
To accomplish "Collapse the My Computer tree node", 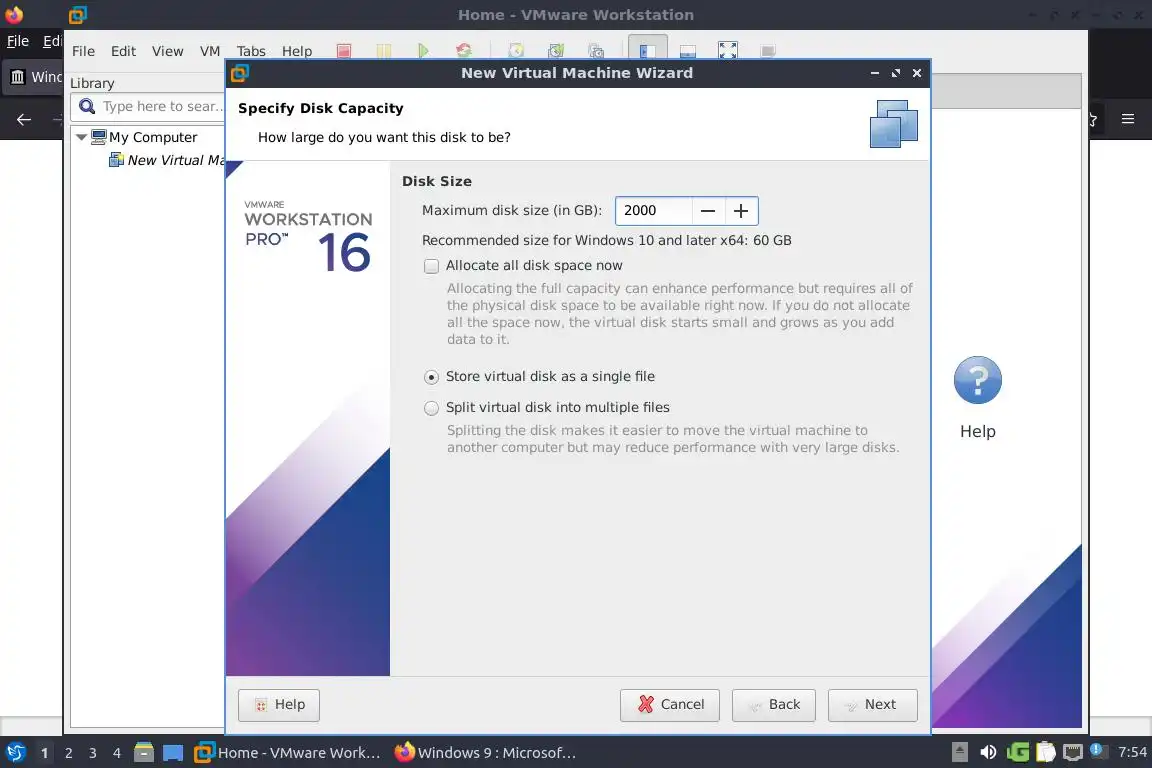I will [81, 137].
